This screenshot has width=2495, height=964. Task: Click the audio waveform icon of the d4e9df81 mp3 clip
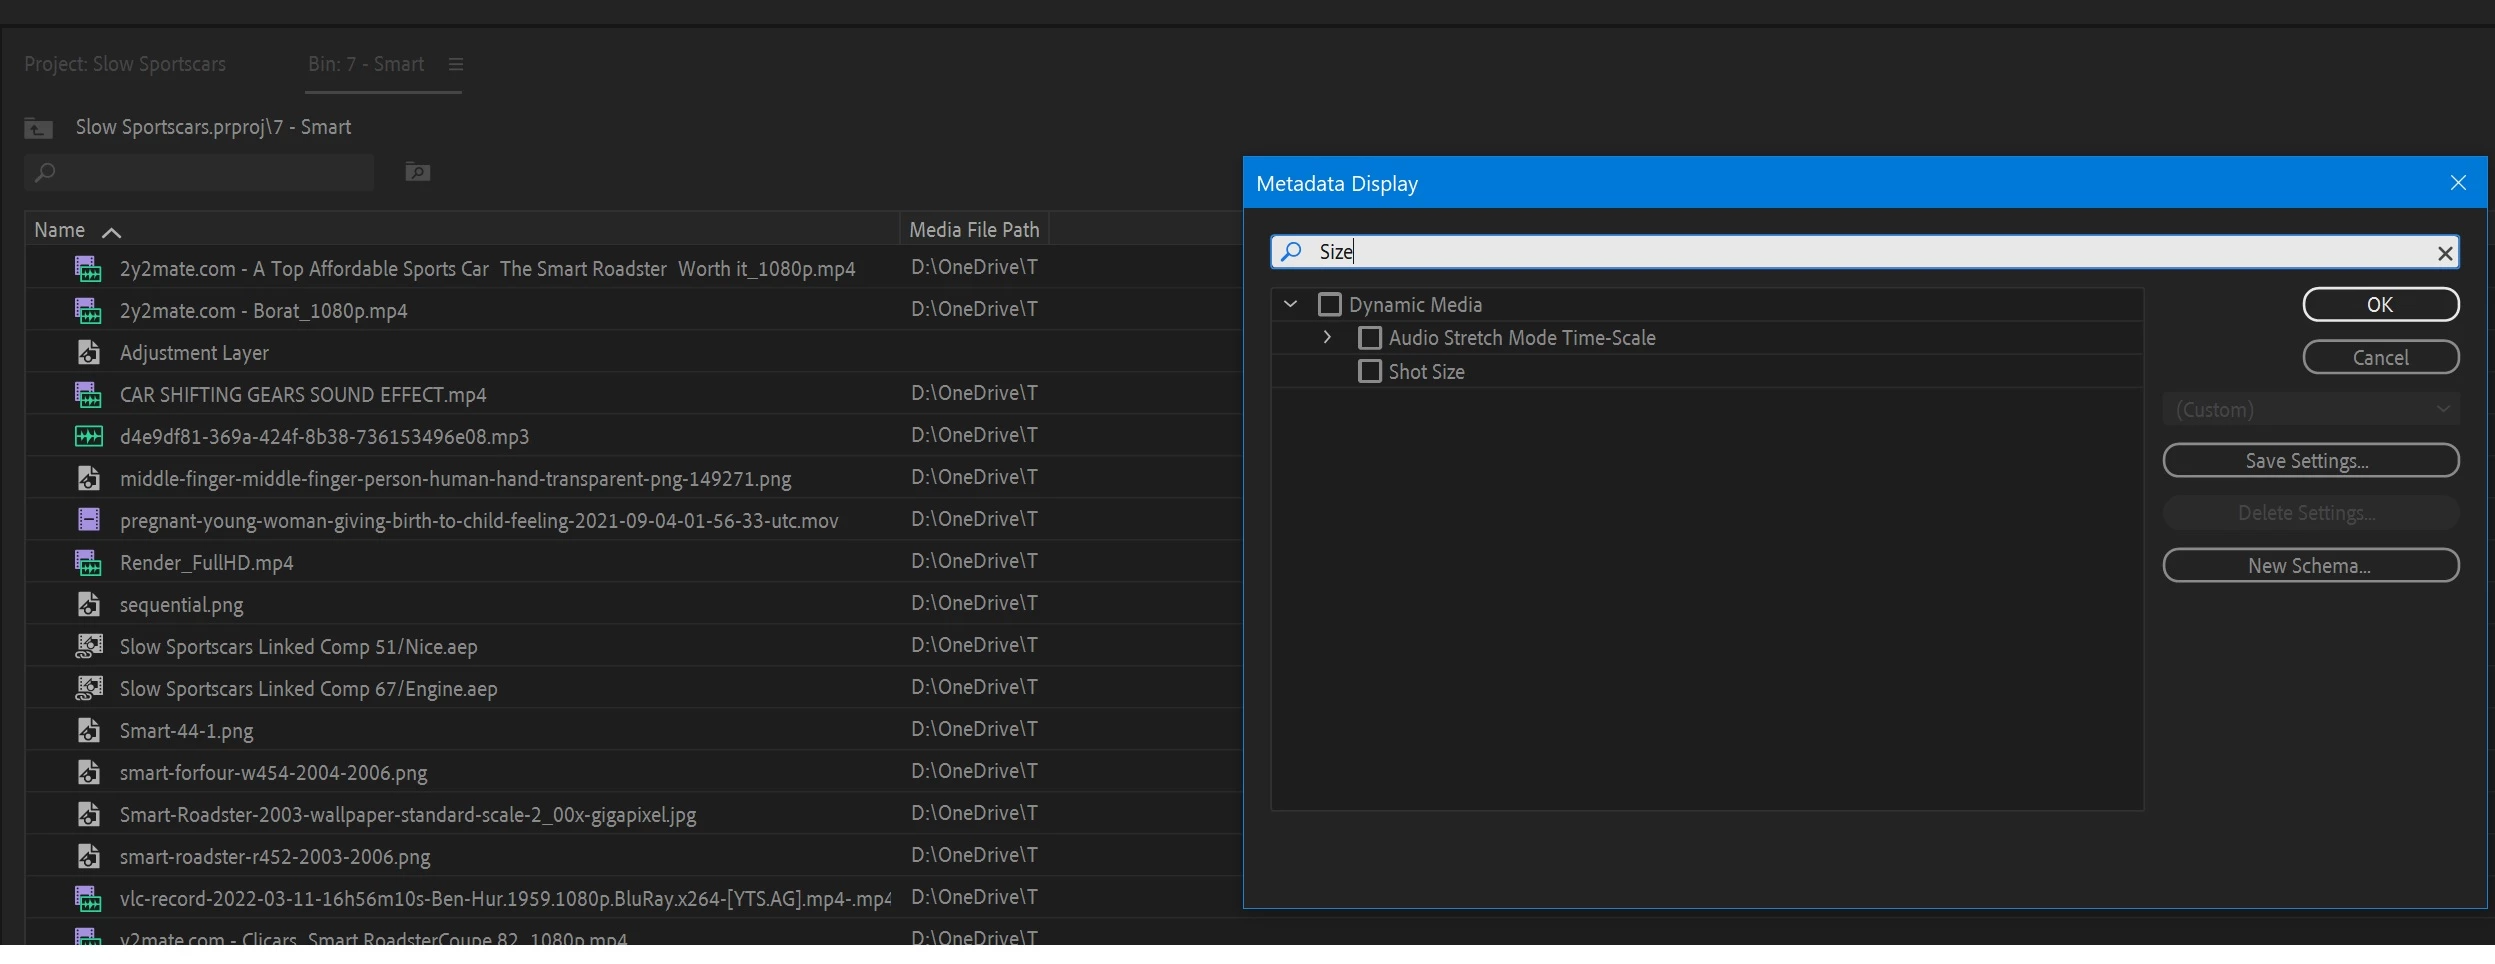89,437
